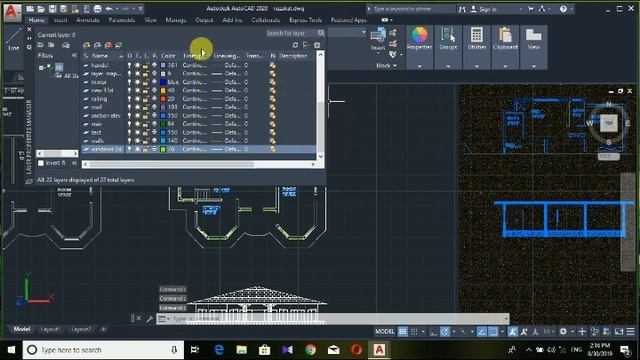Toggle Lock icon for text layer
Screen dimensions: 640x360
click(145, 132)
